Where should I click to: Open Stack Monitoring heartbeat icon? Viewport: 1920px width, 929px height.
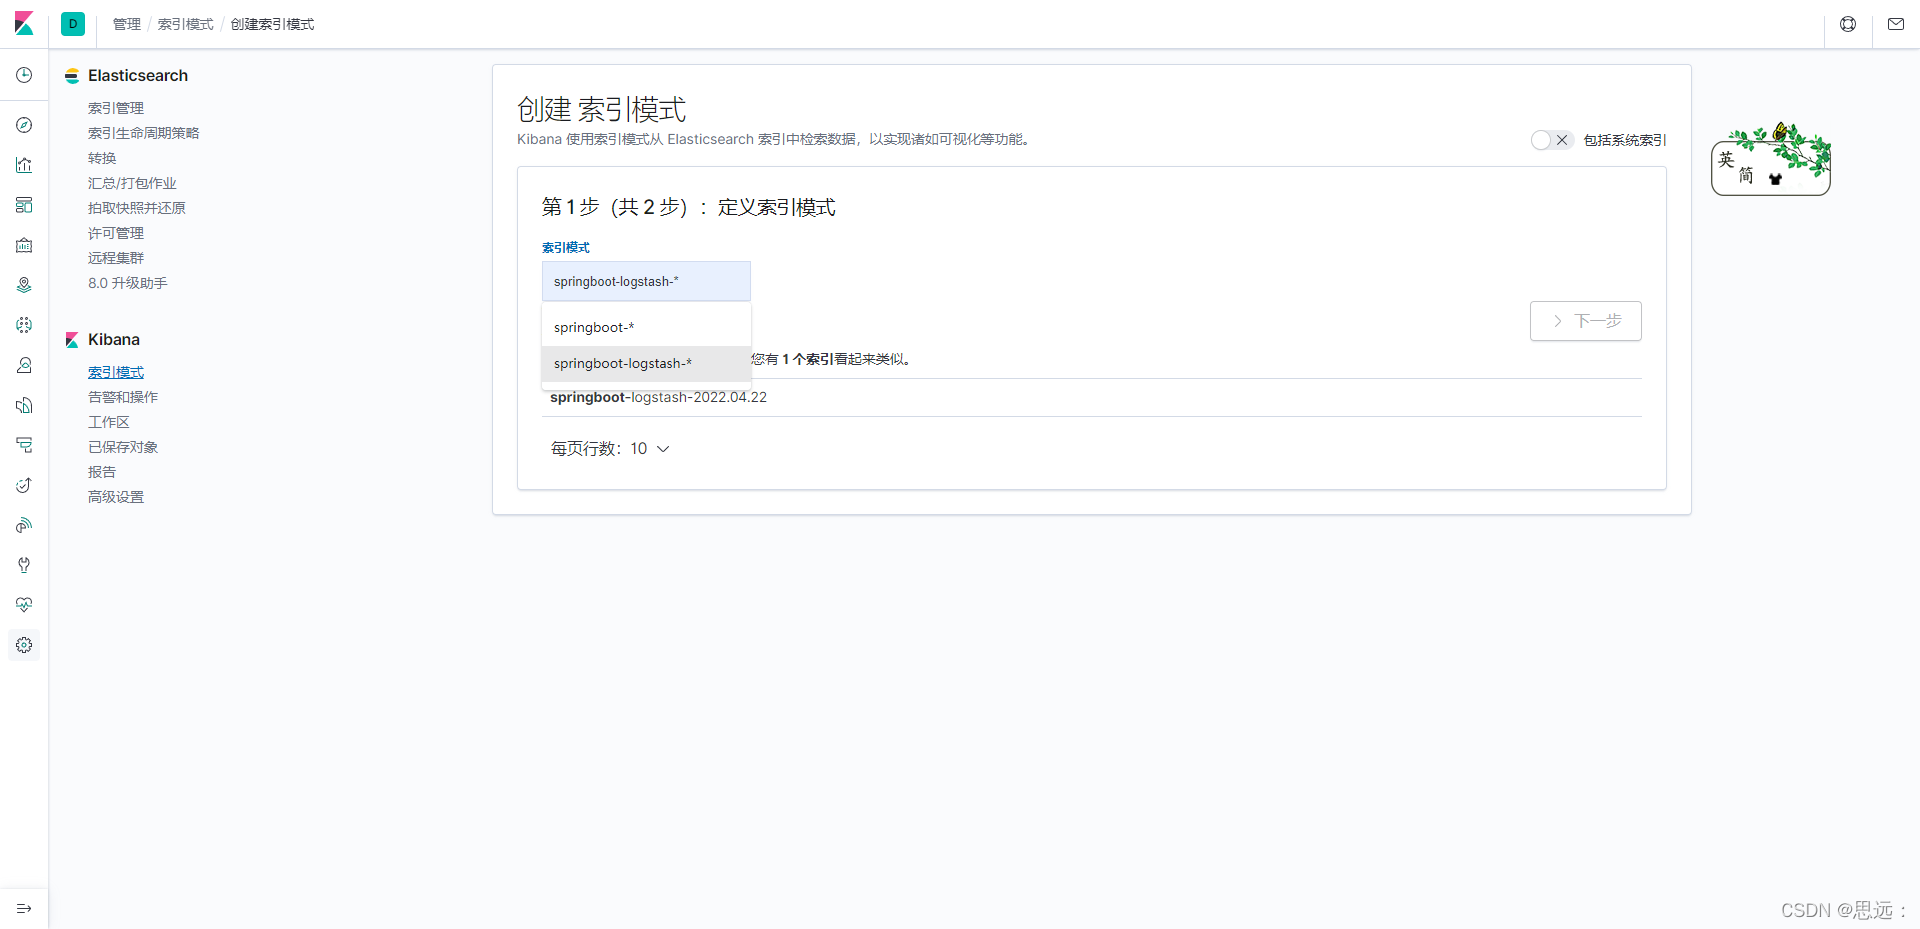coord(24,605)
